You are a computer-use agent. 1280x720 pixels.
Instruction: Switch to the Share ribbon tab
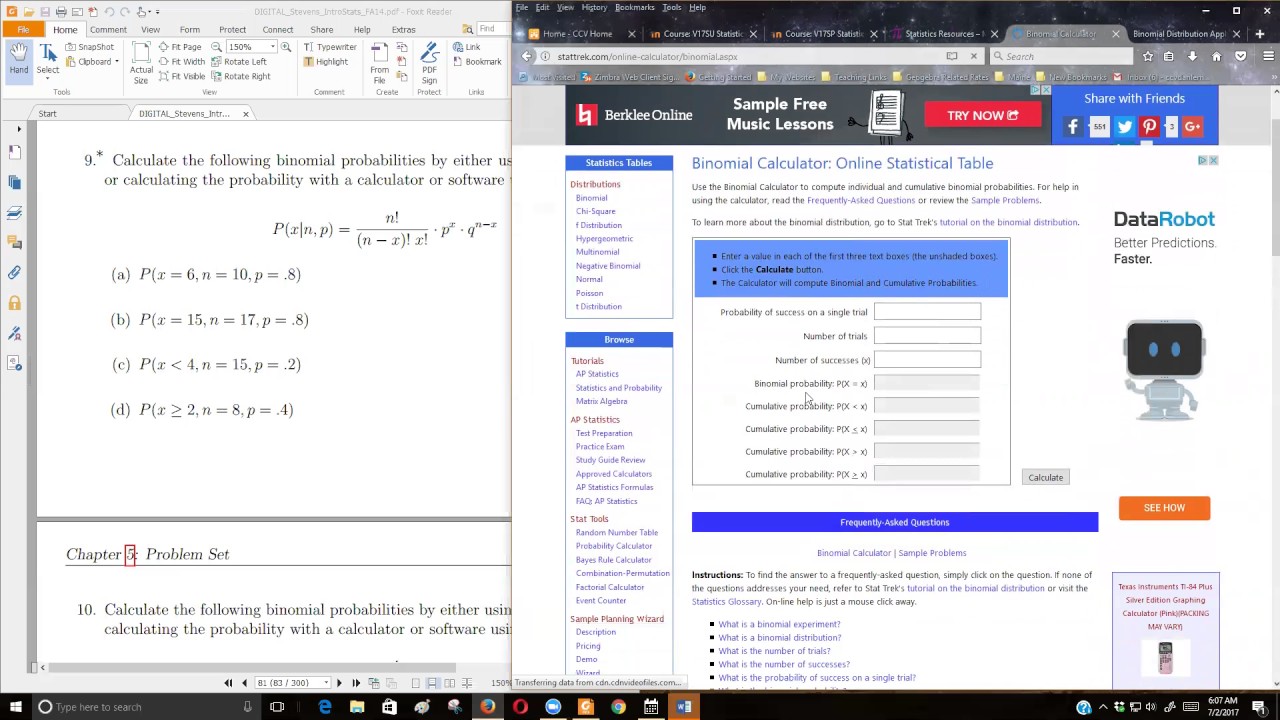[x=321, y=30]
